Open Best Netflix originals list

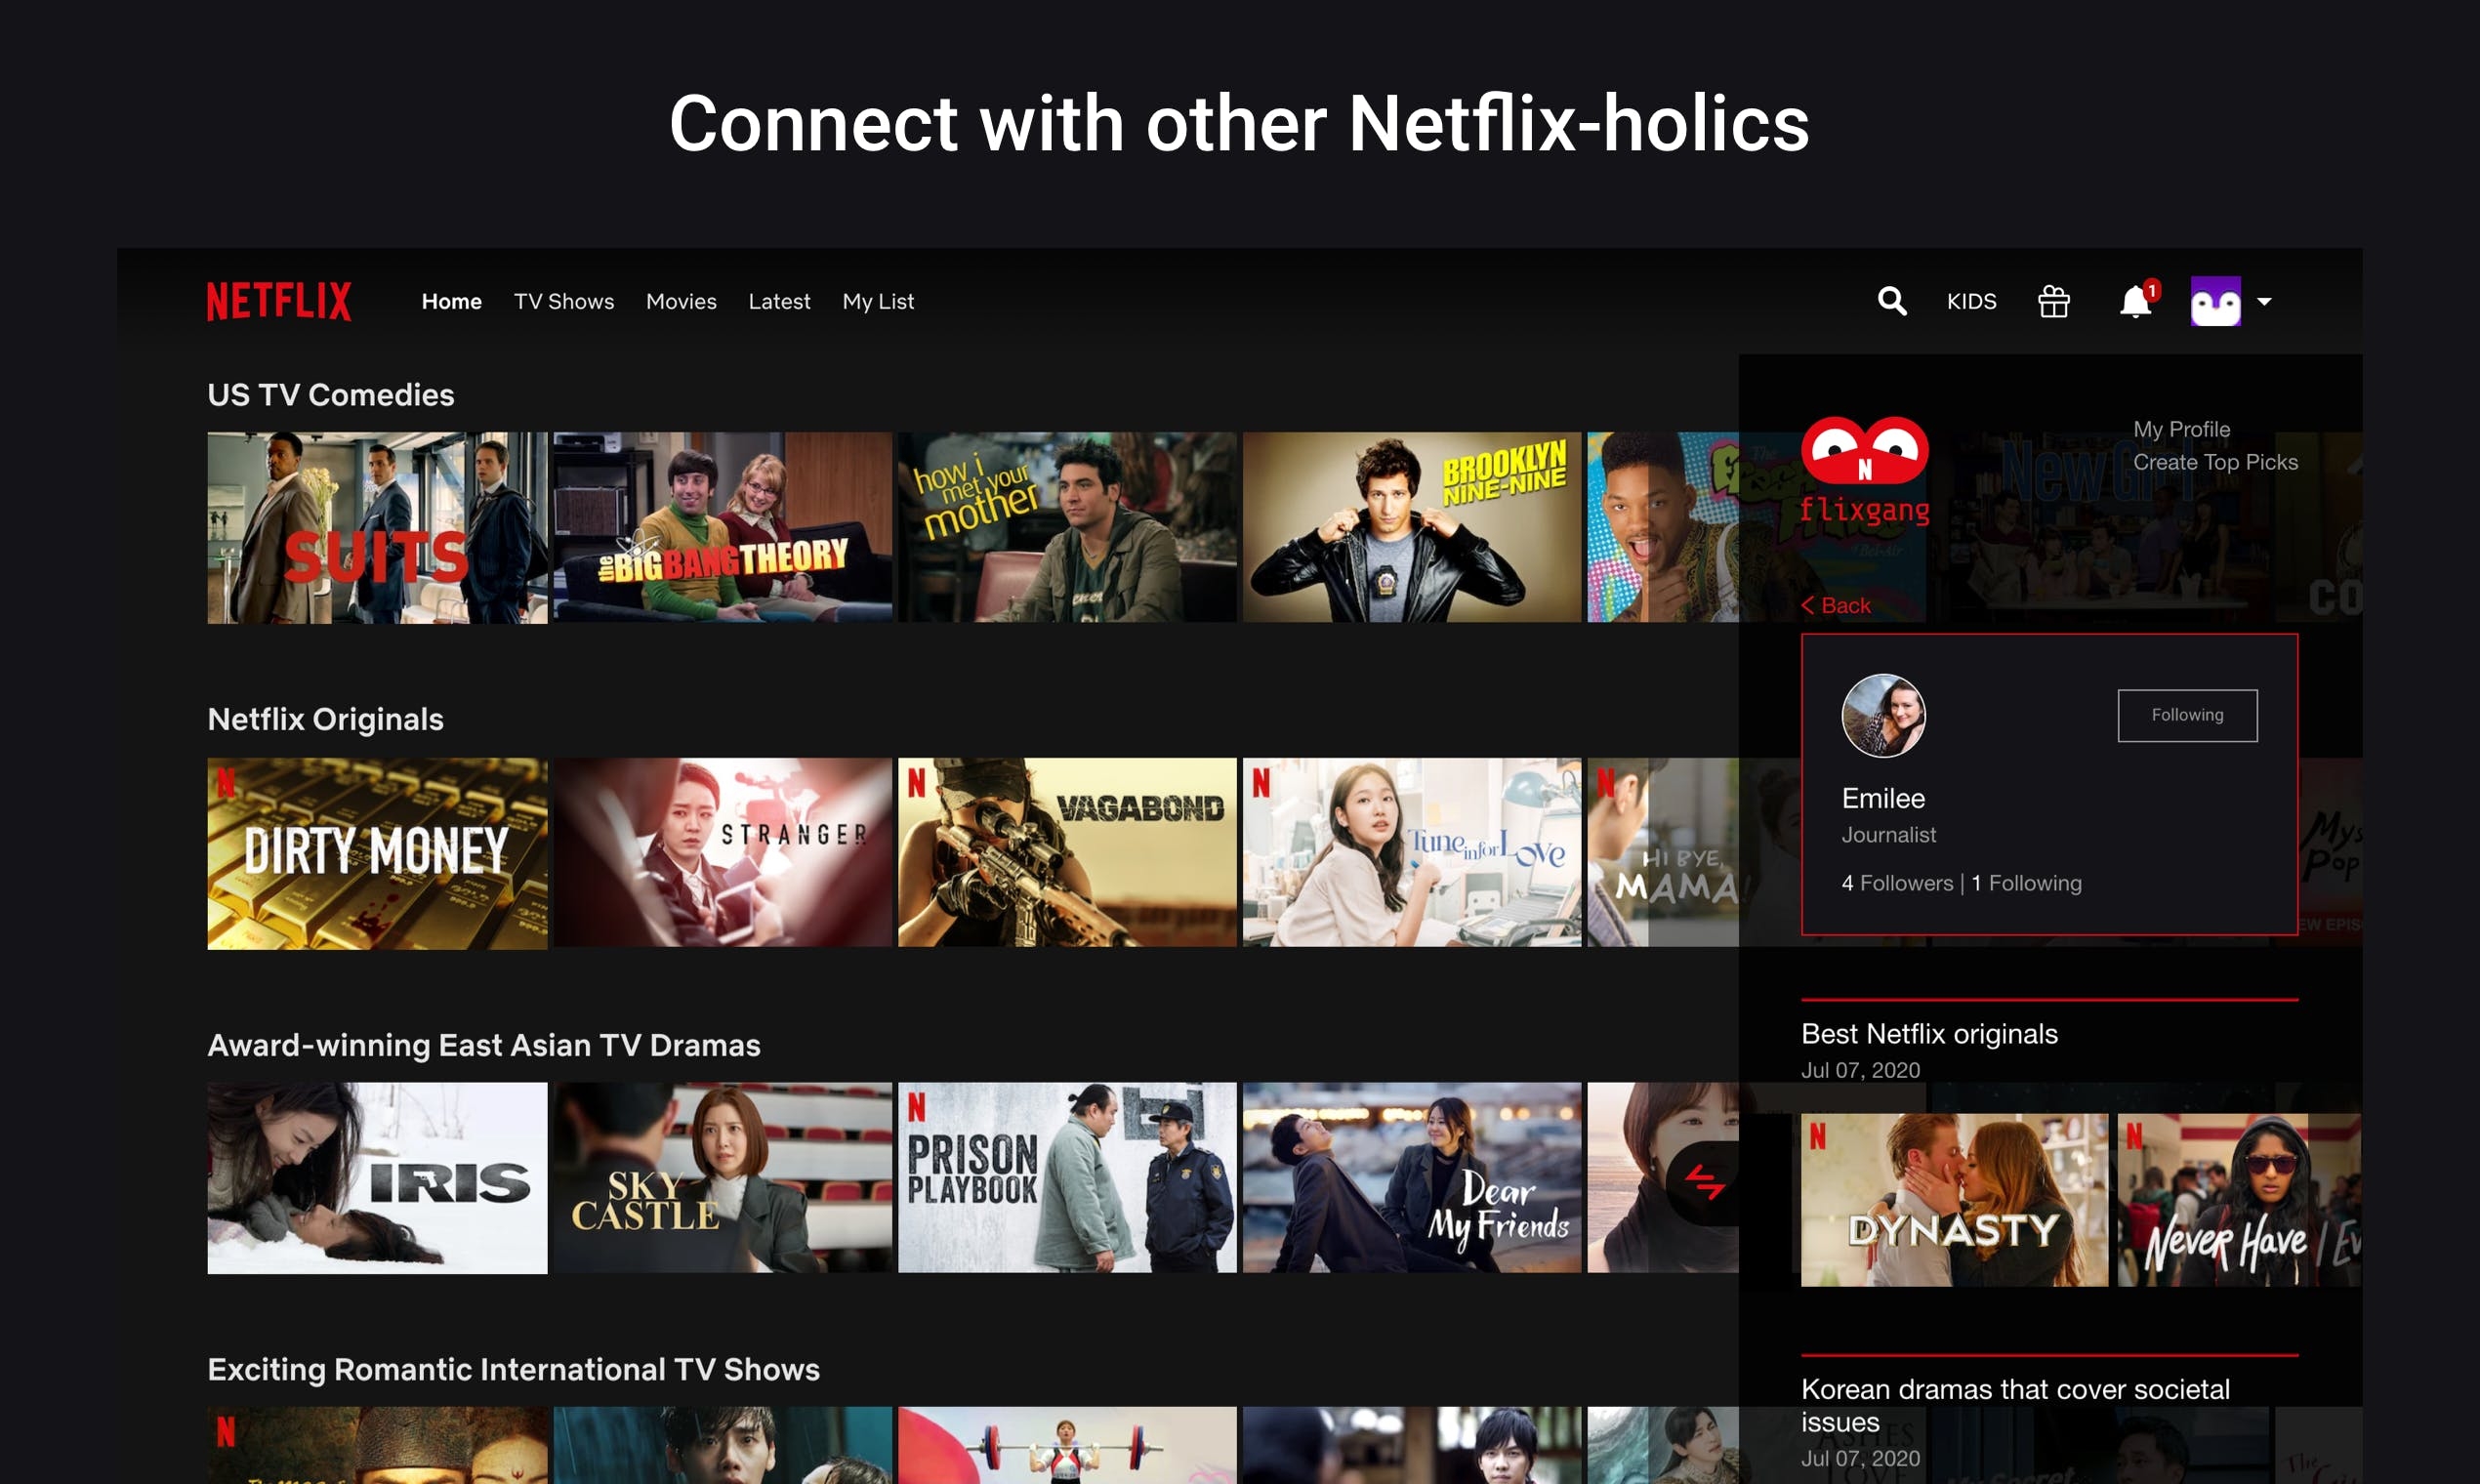pyautogui.click(x=1929, y=1034)
